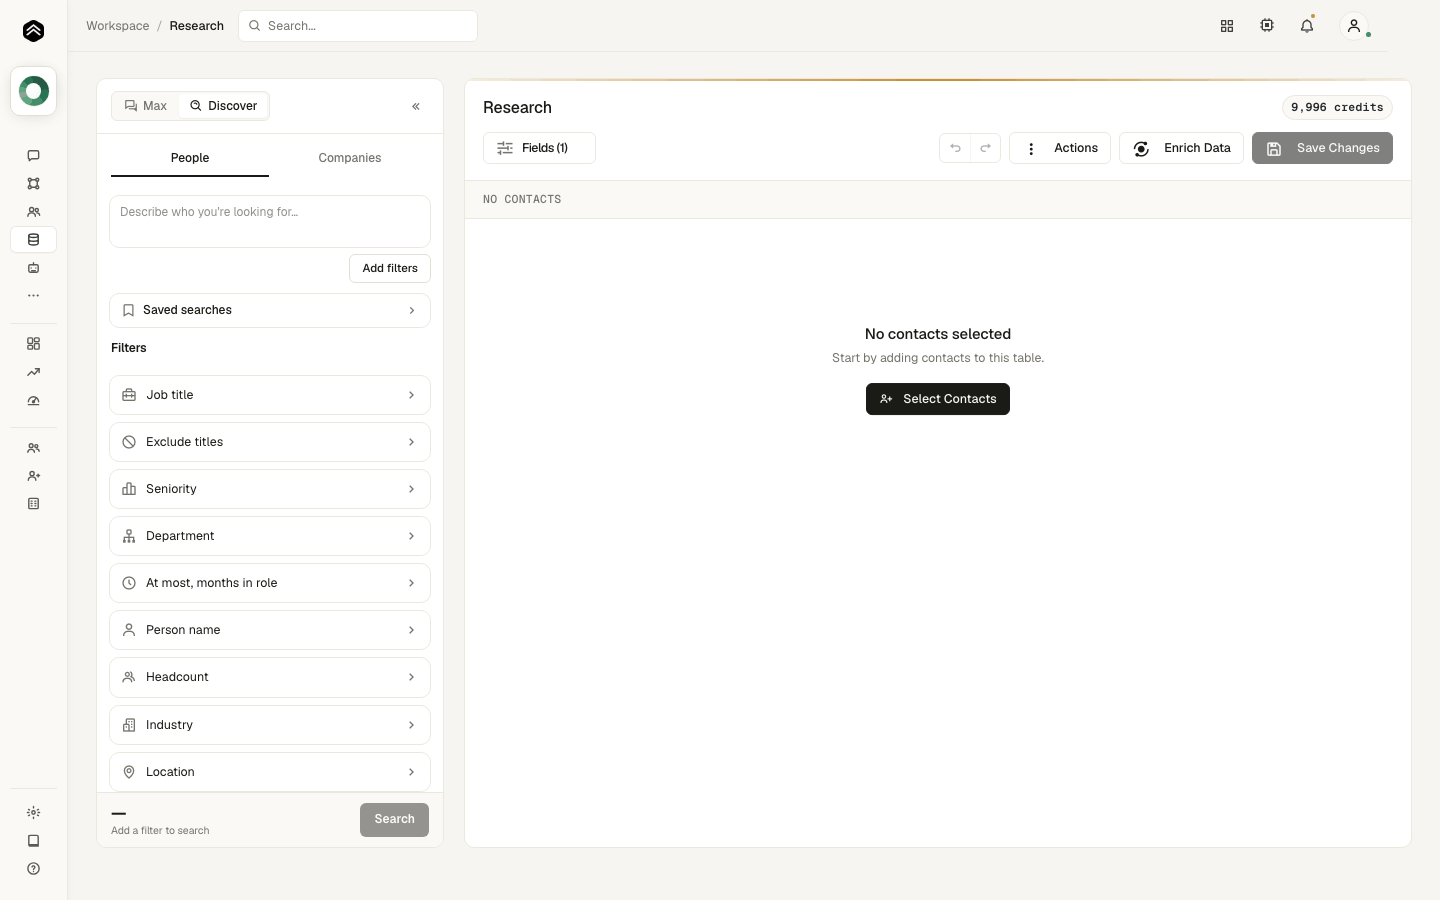Image resolution: width=1440 pixels, height=900 pixels.
Task: Expand the Seniority filter
Action: click(x=270, y=489)
